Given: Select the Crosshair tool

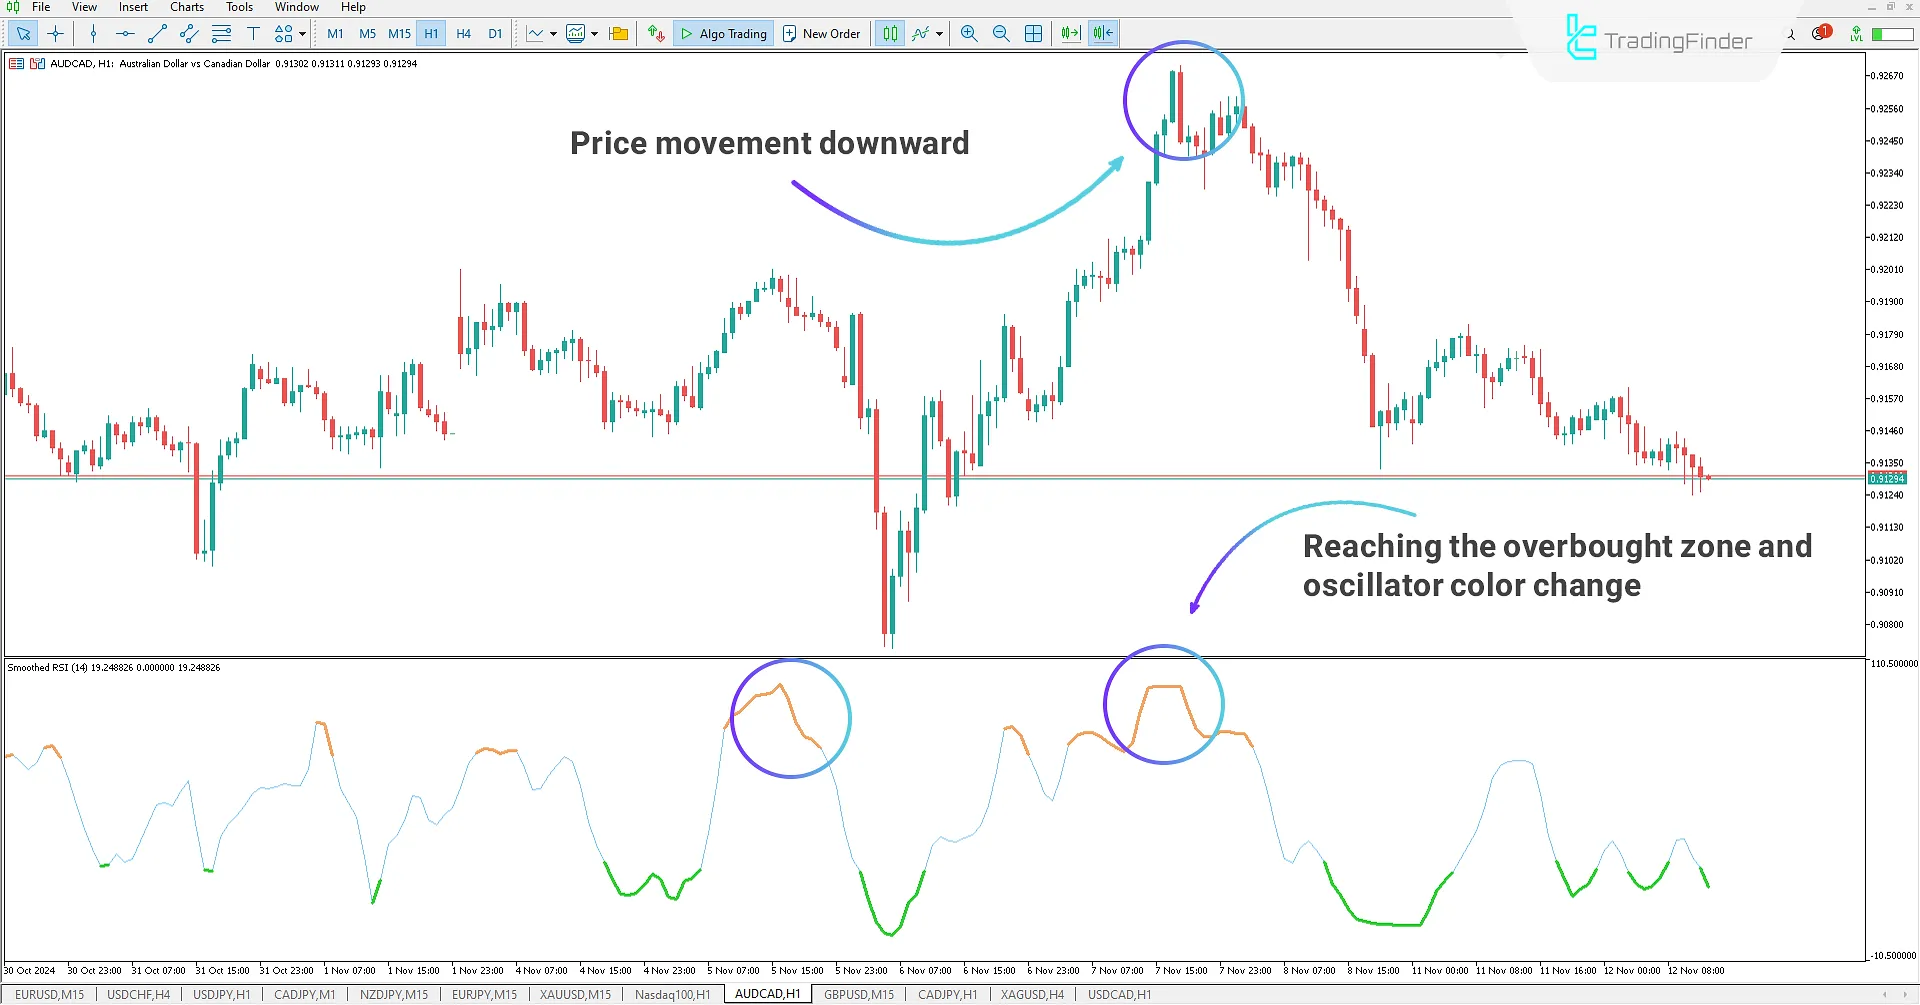Looking at the screenshot, I should [x=56, y=33].
